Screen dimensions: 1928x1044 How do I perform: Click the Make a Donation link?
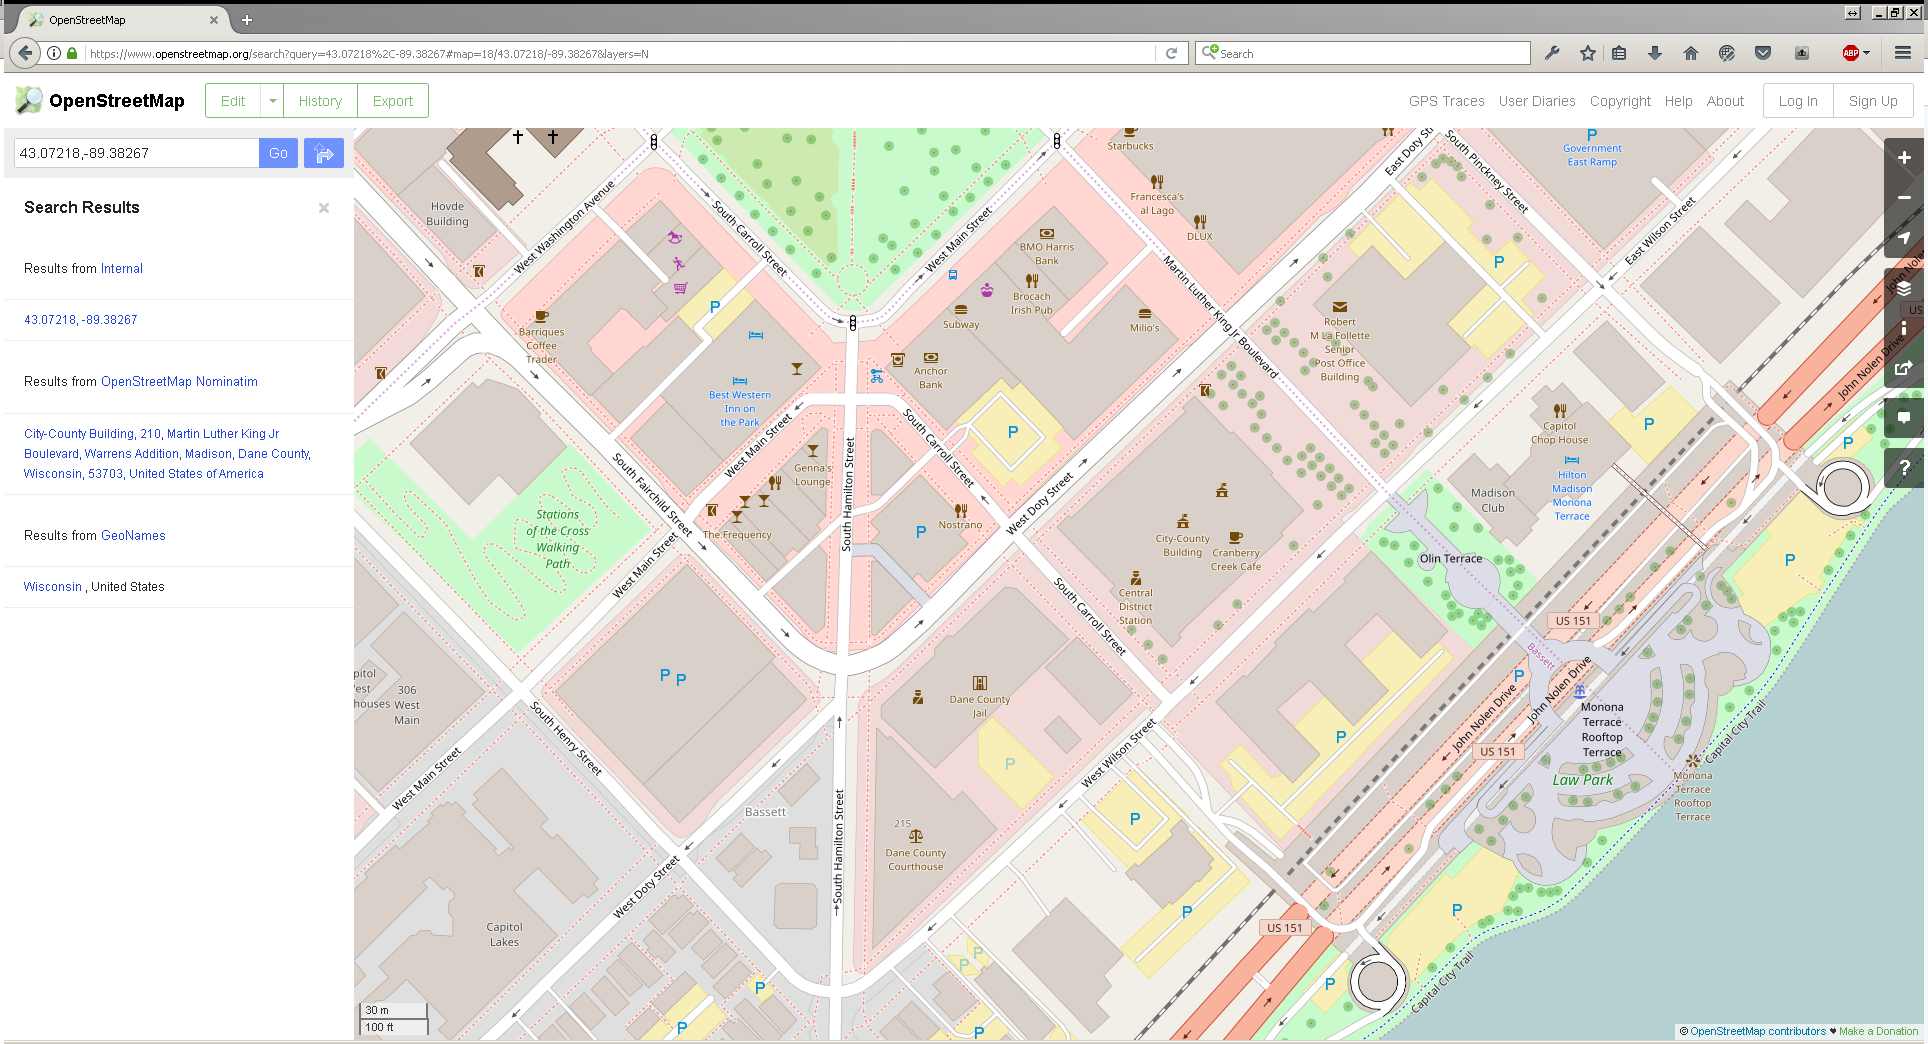point(1878,1031)
